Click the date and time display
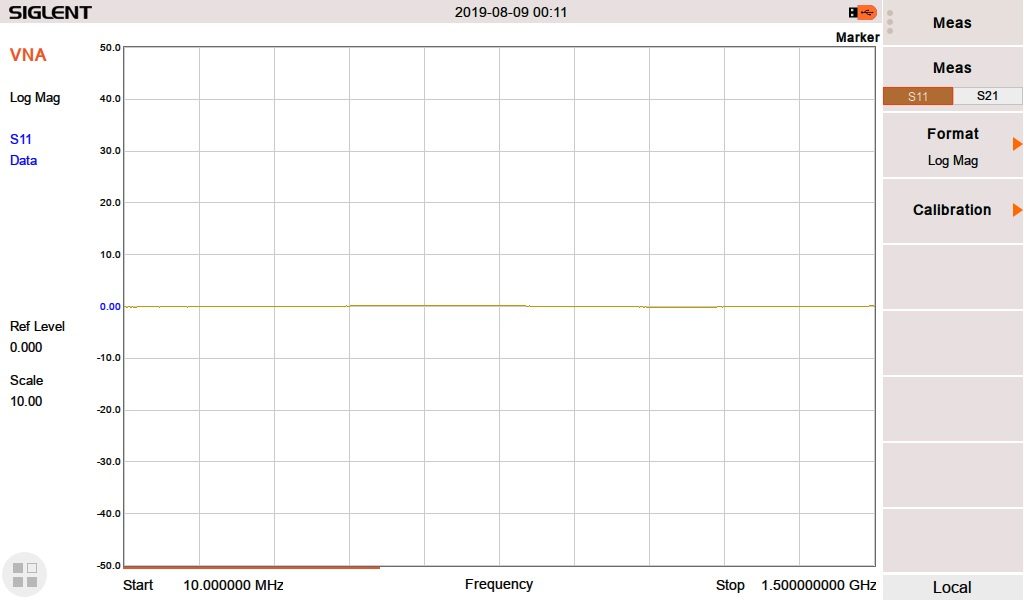 click(511, 12)
